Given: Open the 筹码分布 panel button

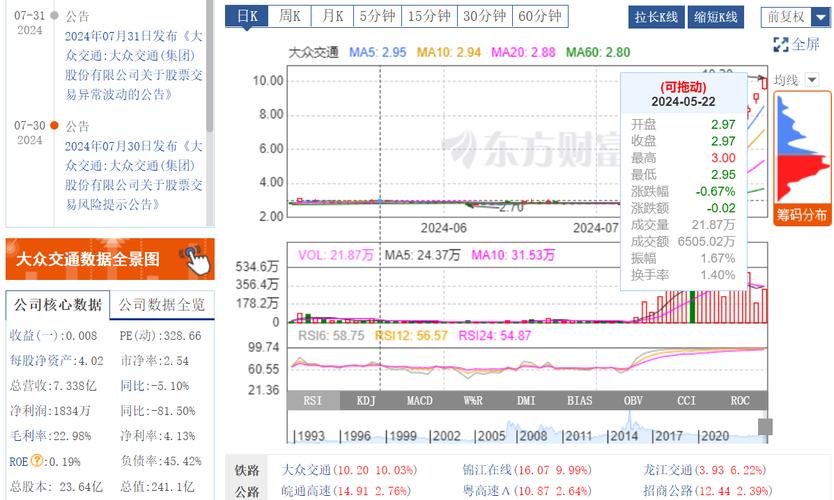Looking at the screenshot, I should [x=802, y=215].
